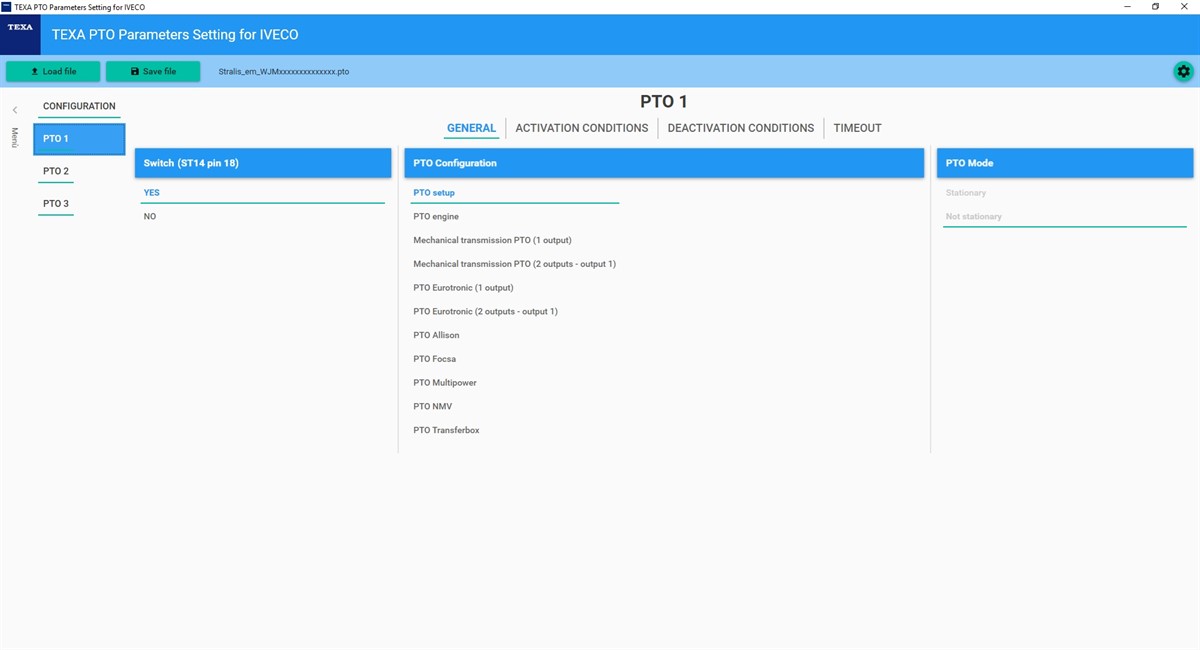The width and height of the screenshot is (1200, 650).
Task: Click the loaded file name Stralis_em_WJM
Action: tap(284, 72)
